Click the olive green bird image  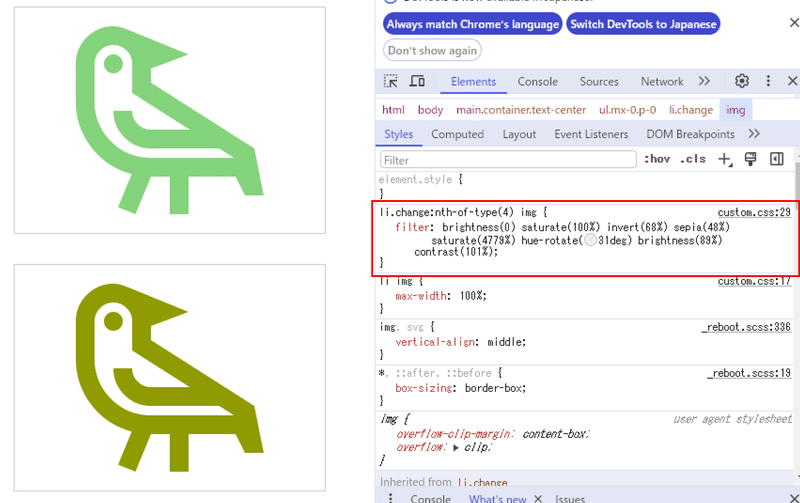[x=169, y=378]
